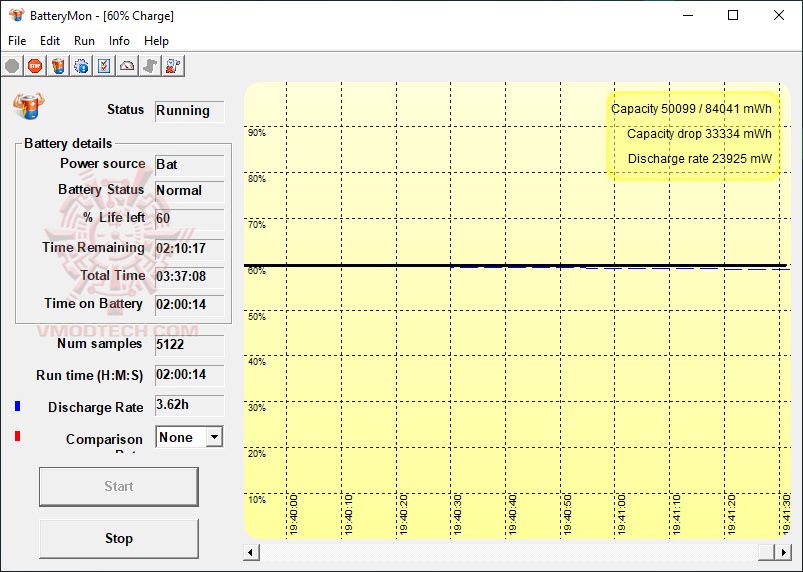
Task: Click Time on Battery value 02:00:14
Action: point(189,305)
